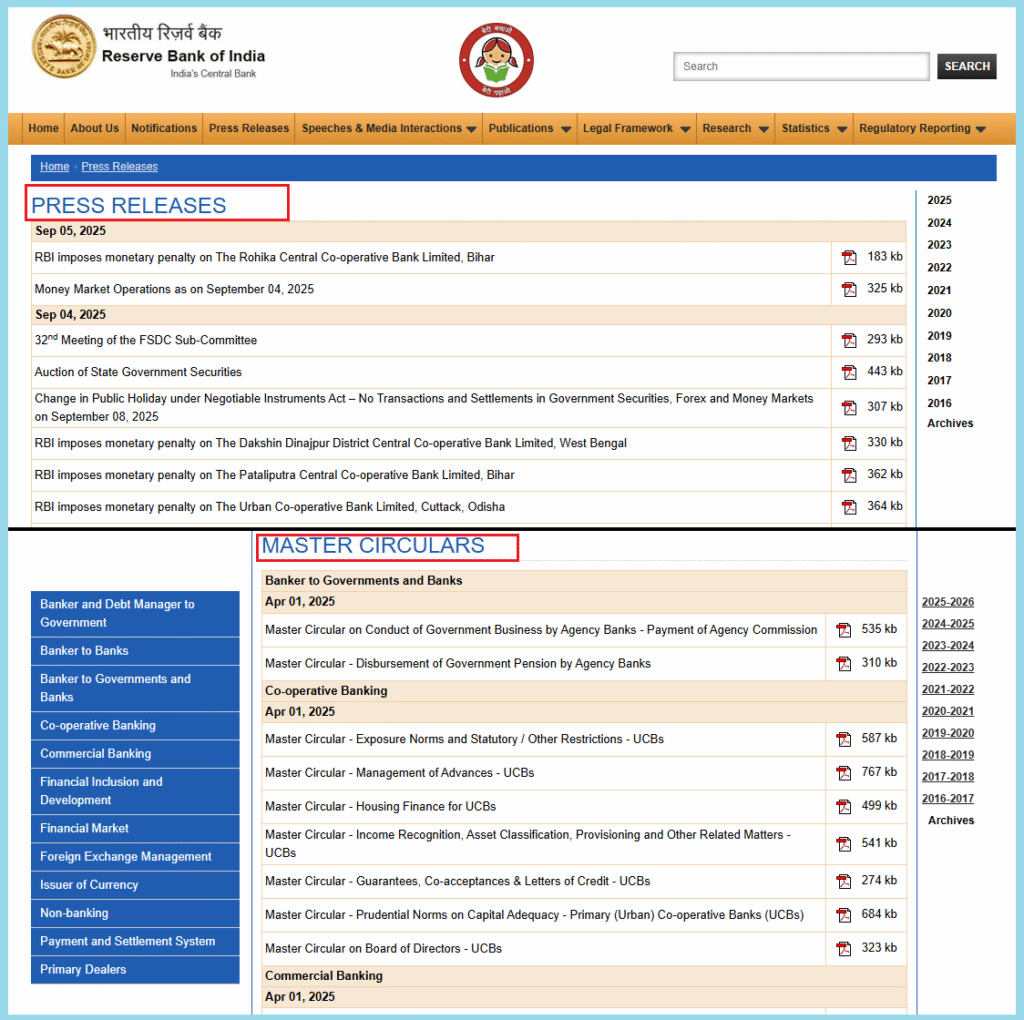This screenshot has width=1024, height=1020.
Task: Select Foreign Exchange Management sidebar category
Action: pos(135,857)
